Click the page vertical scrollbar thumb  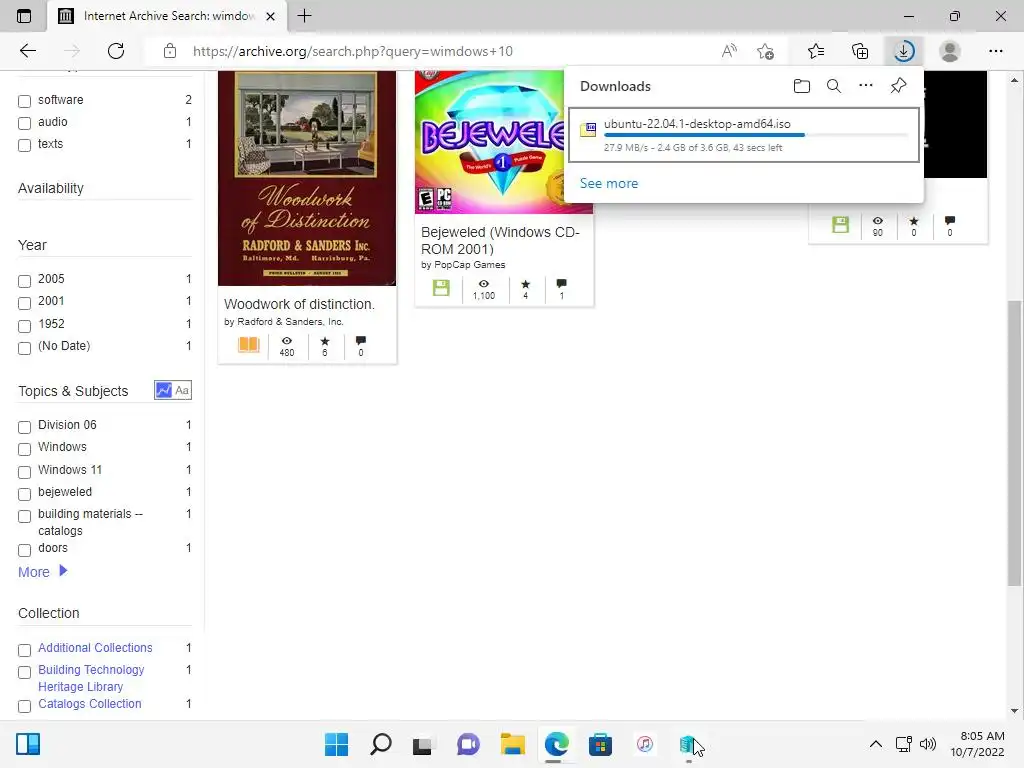click(x=1014, y=444)
